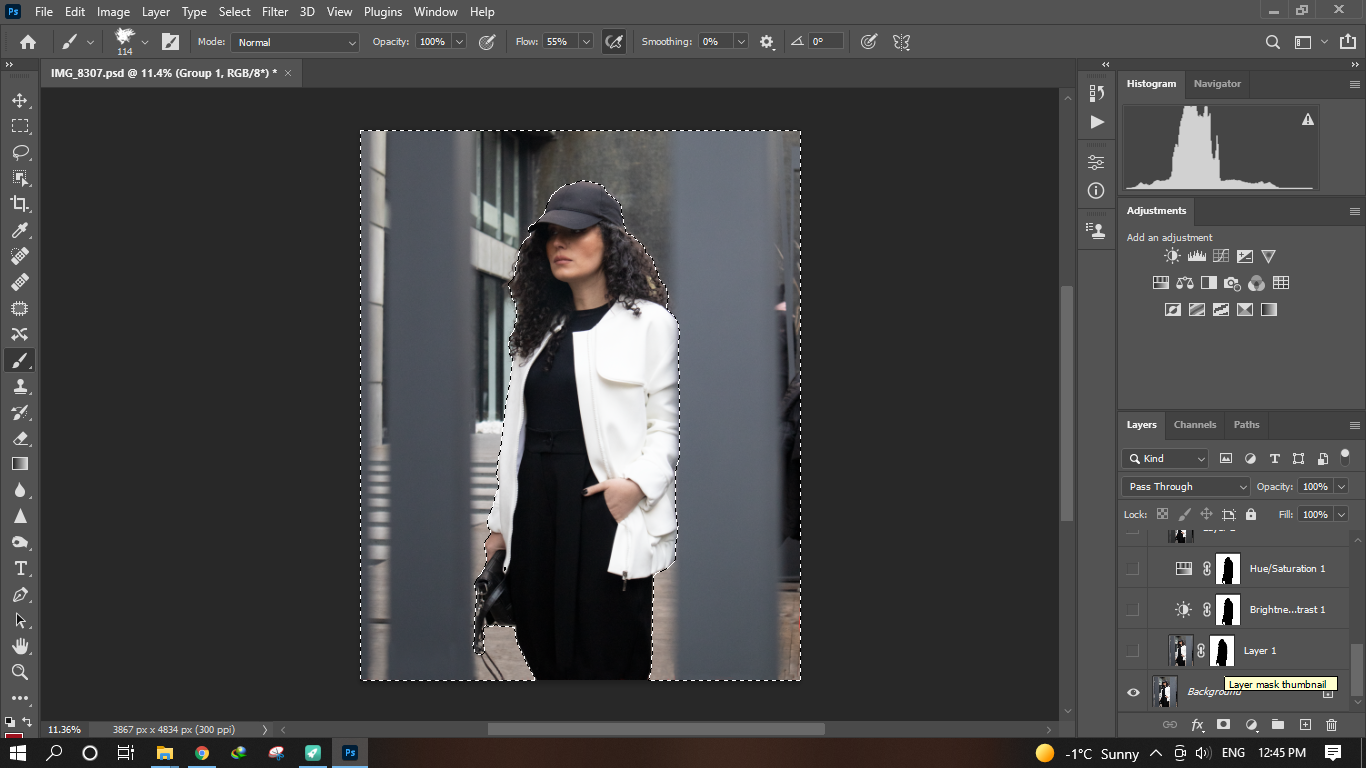
Task: Open the Filter menu
Action: coord(275,12)
